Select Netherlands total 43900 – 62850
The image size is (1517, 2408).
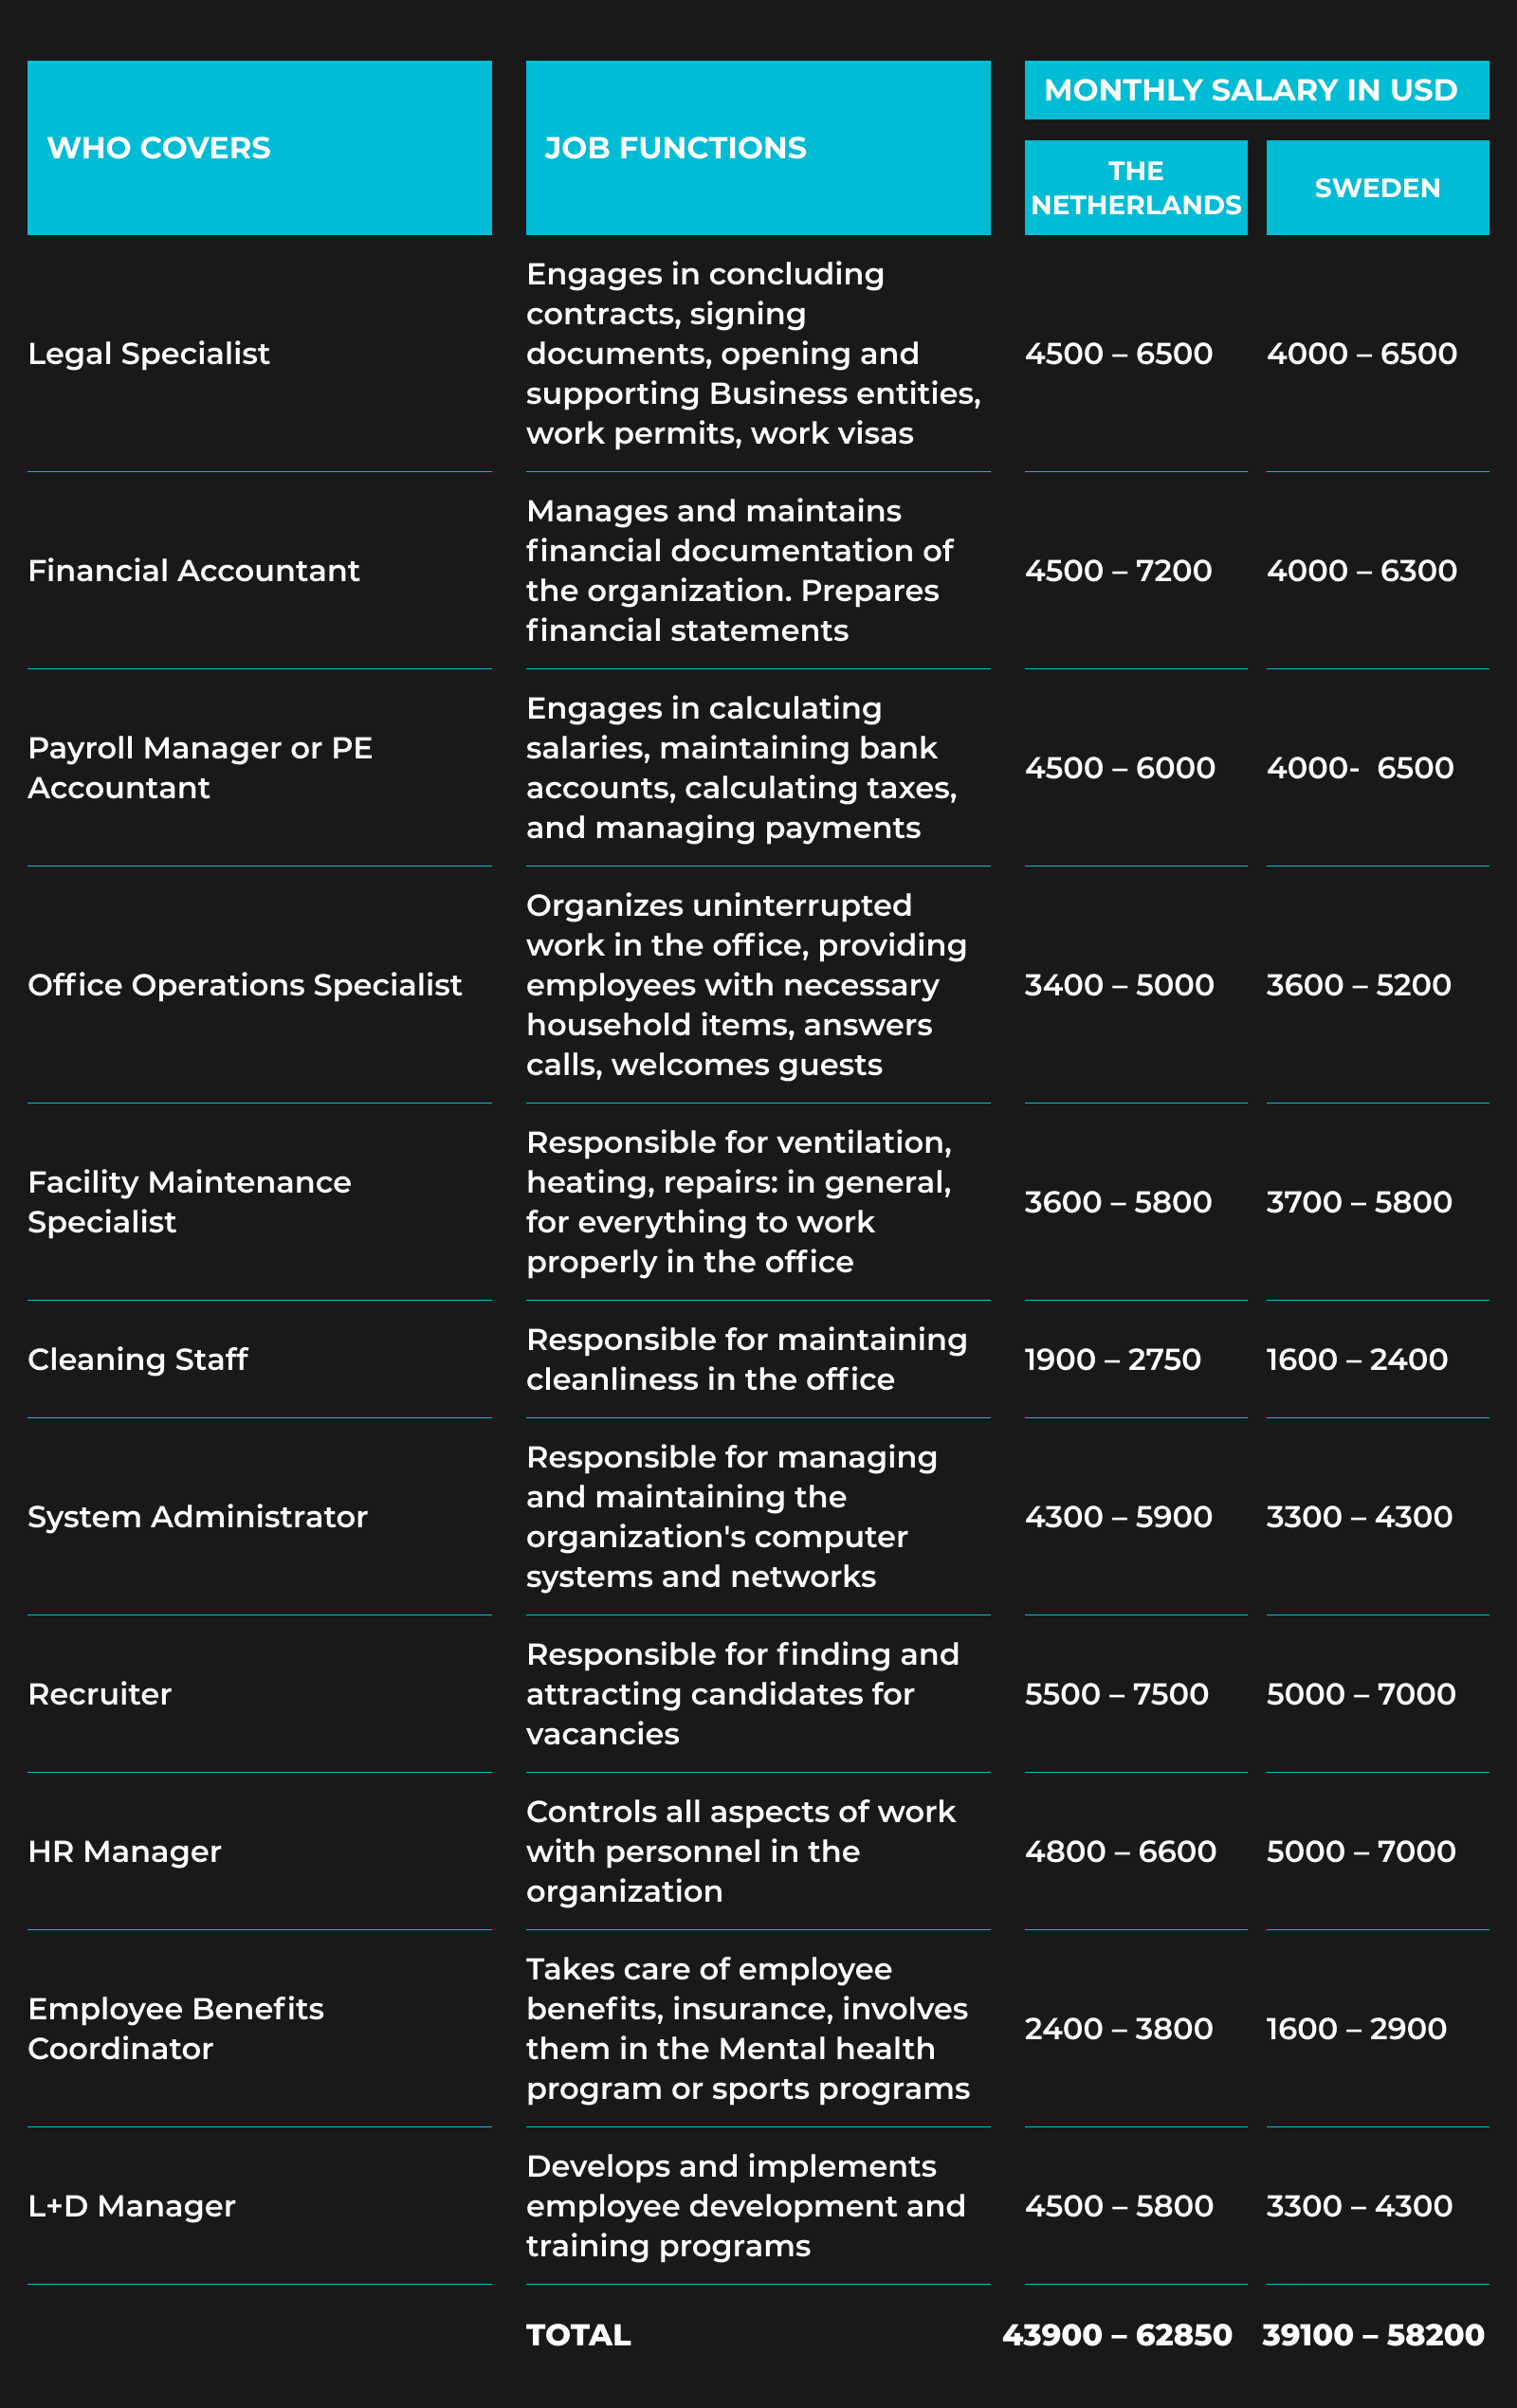pos(1117,2335)
